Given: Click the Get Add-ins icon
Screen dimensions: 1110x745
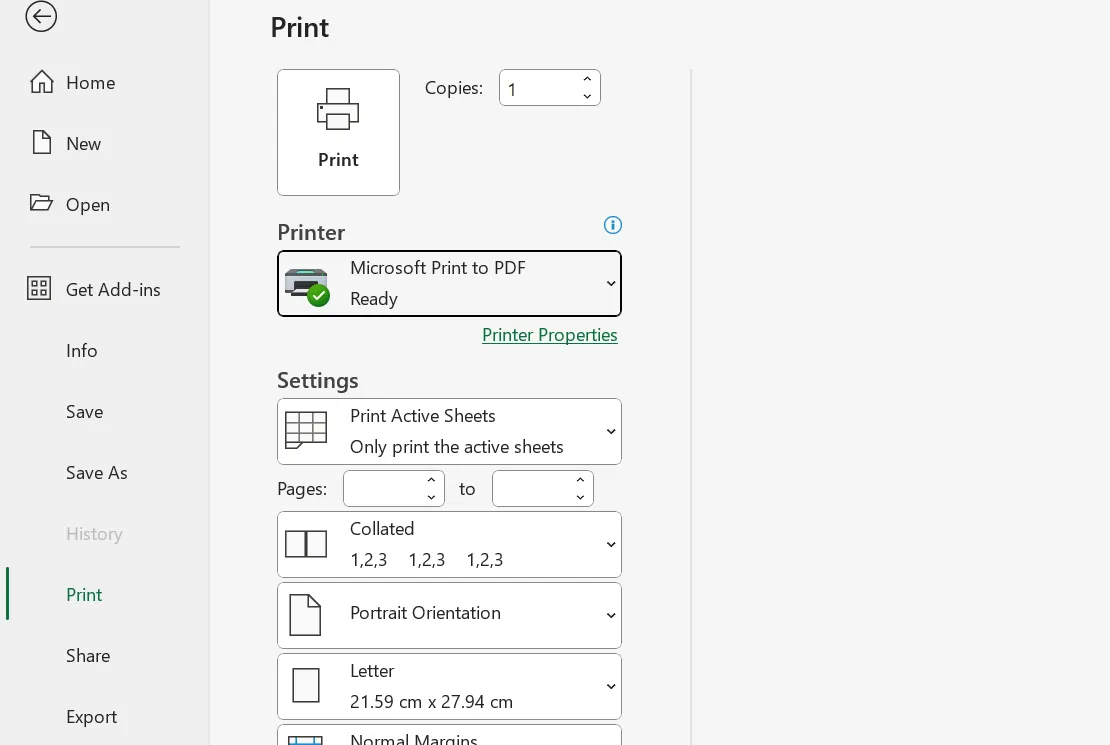Looking at the screenshot, I should (39, 288).
